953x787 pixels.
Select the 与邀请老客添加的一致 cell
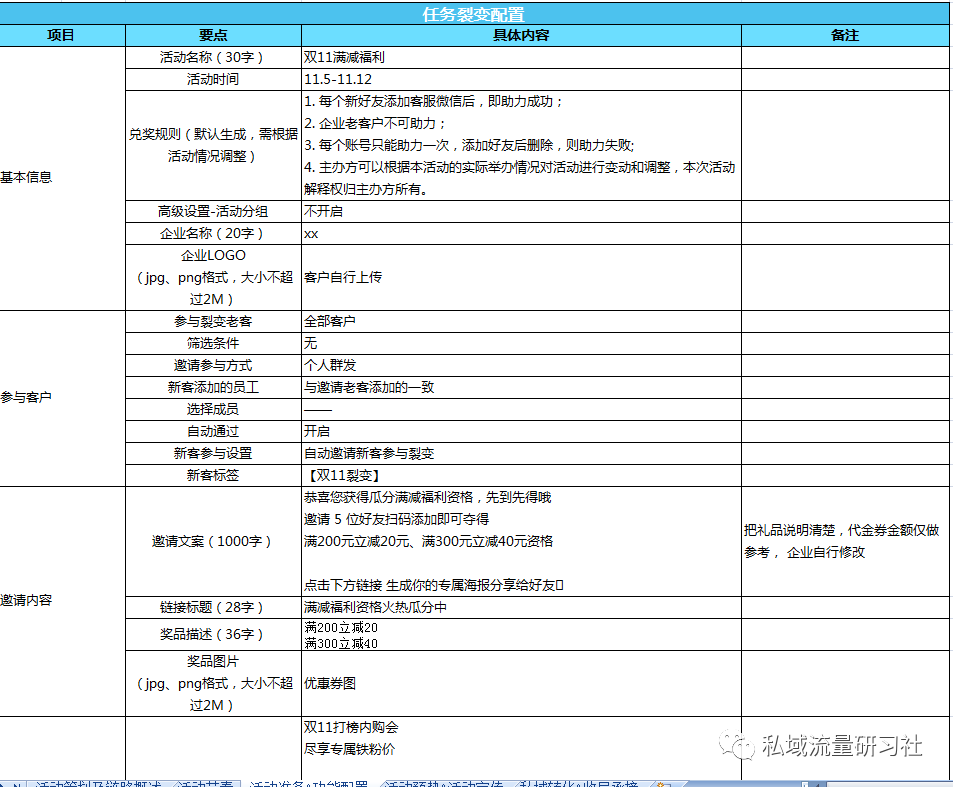point(521,387)
